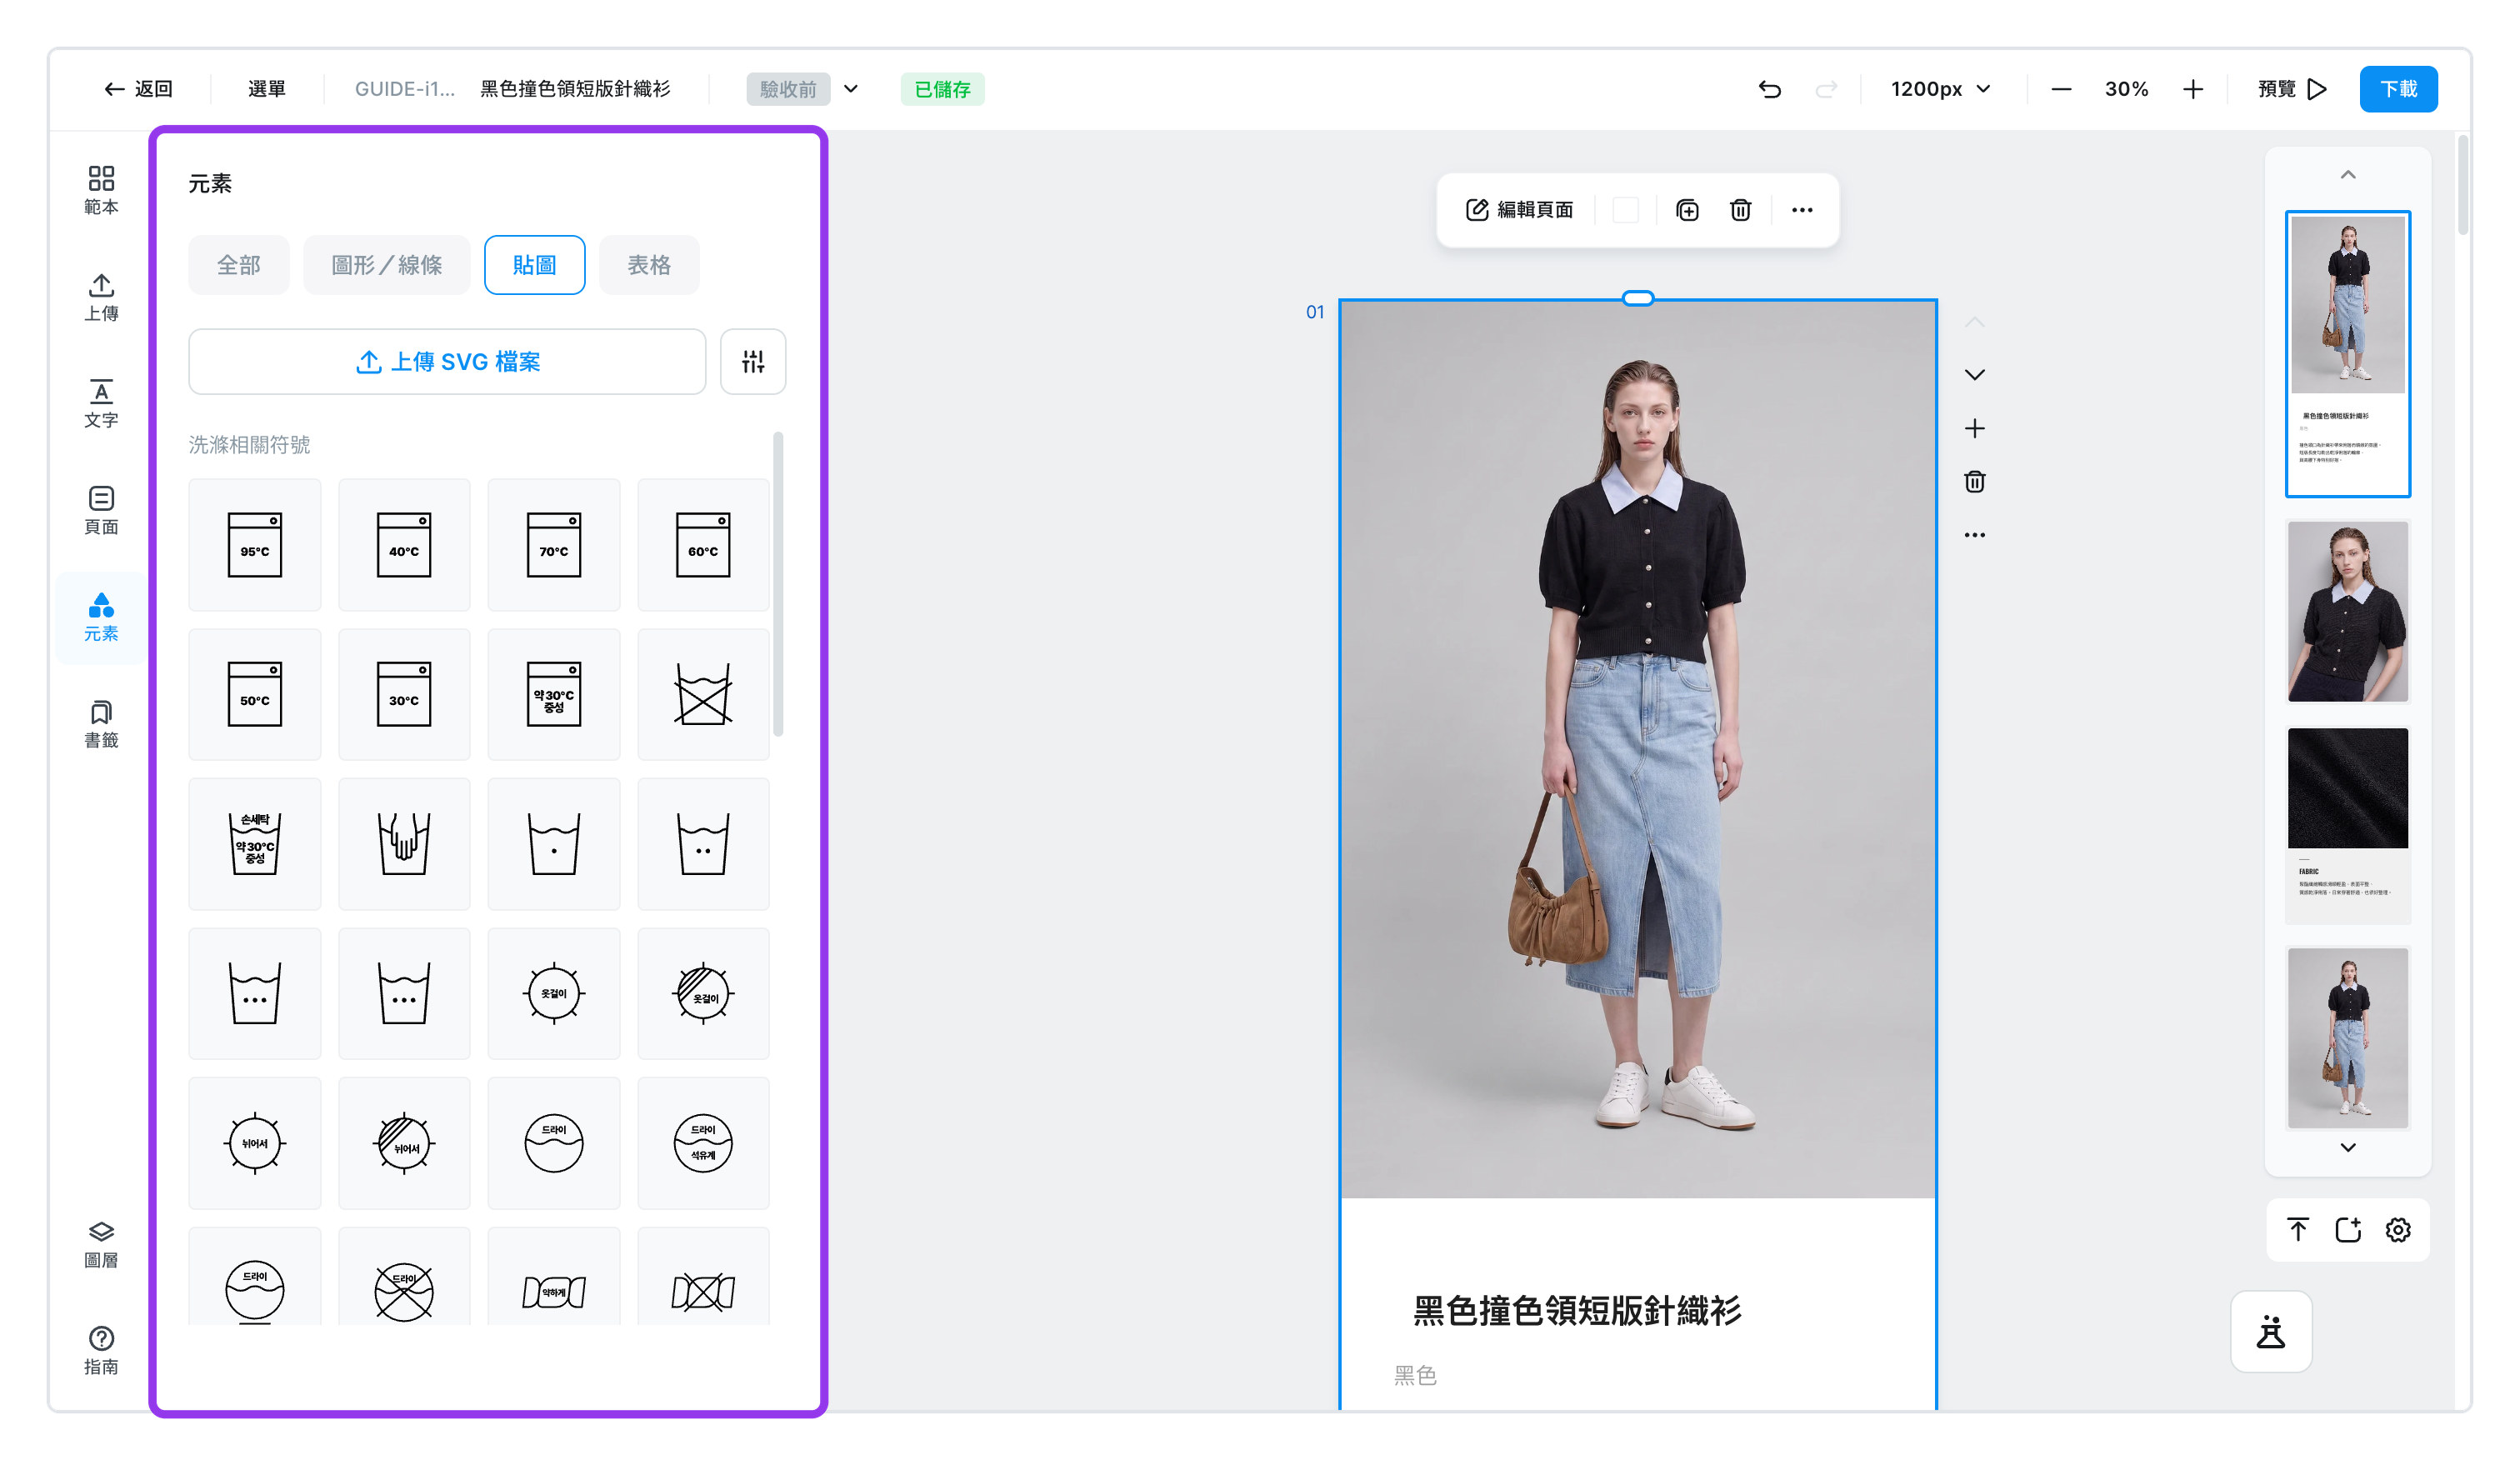Click the undo arrow icon
The image size is (2520, 1460).
pyautogui.click(x=1769, y=89)
